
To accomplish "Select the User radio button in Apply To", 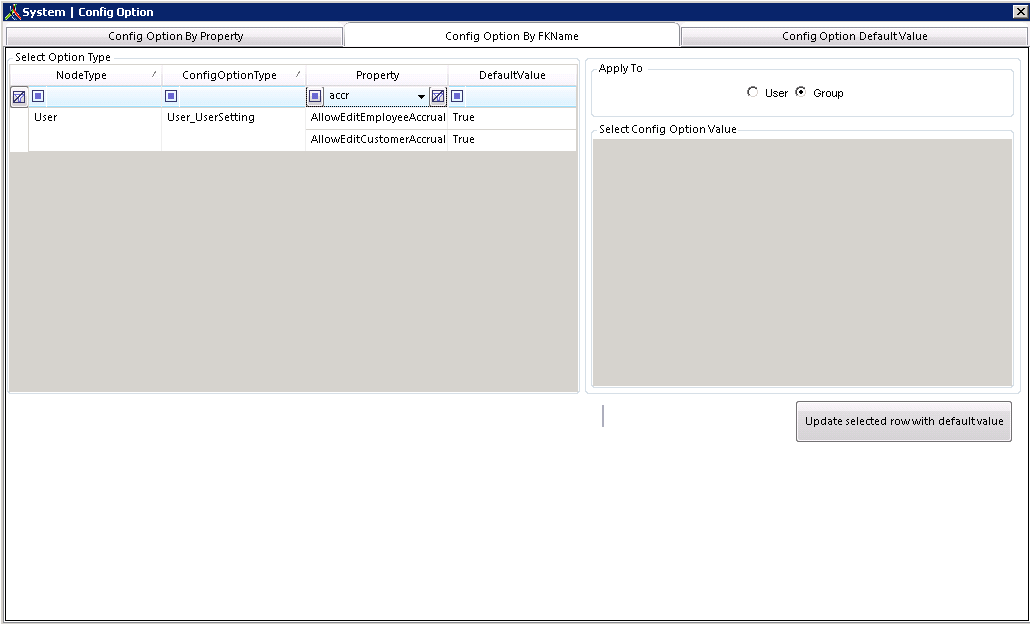I will pyautogui.click(x=752, y=91).
